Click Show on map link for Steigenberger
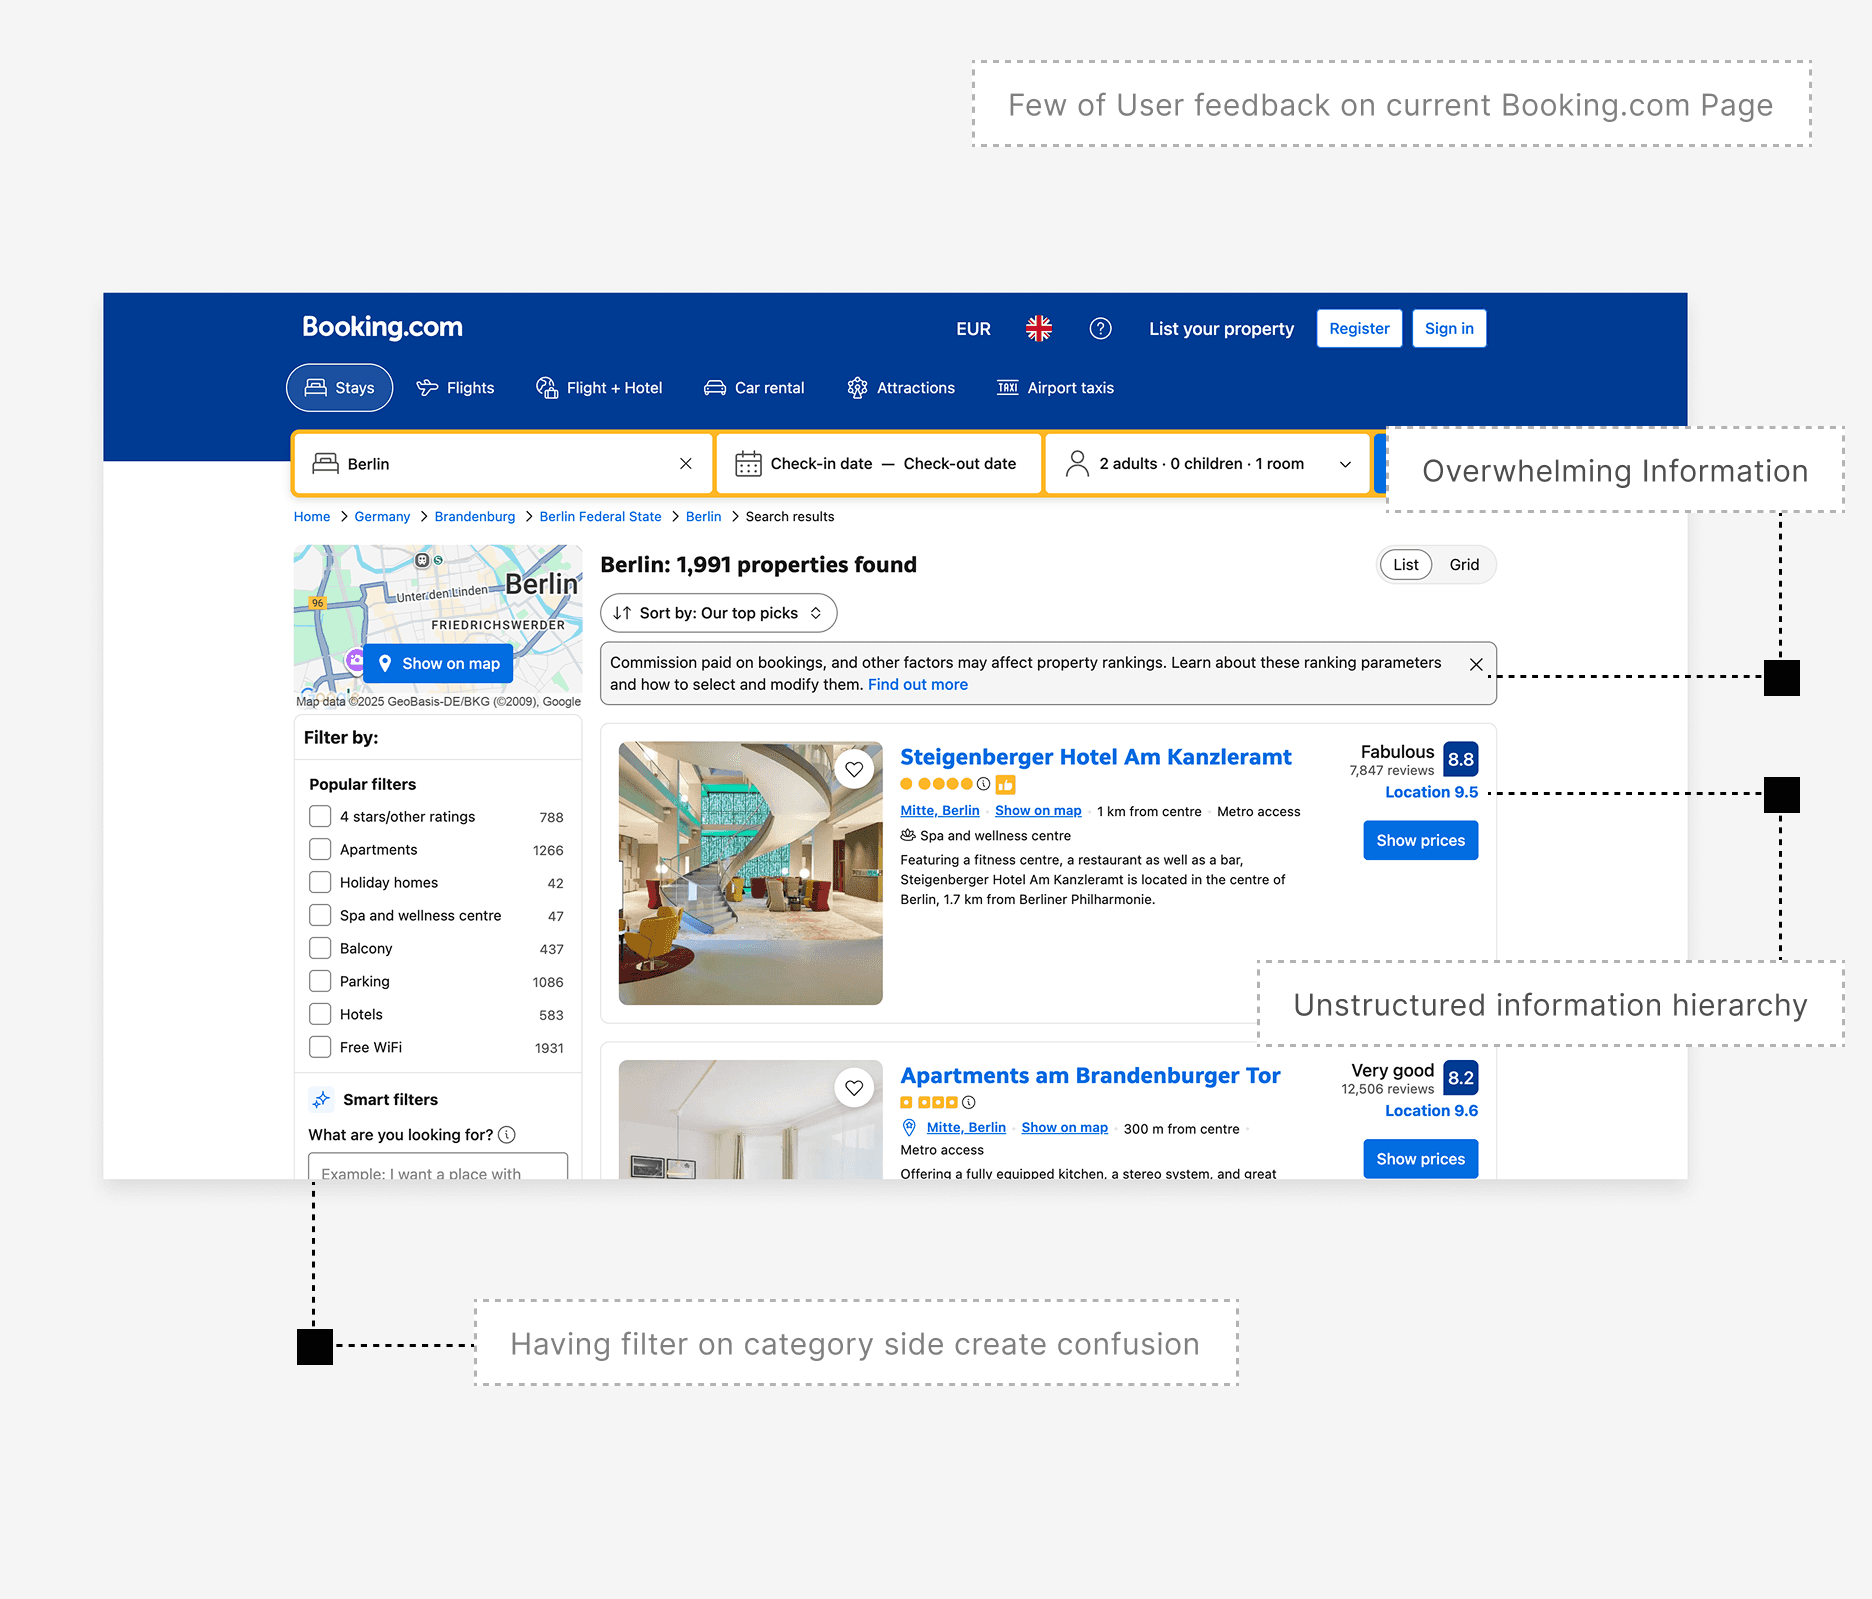This screenshot has width=1872, height=1599. coord(1038,811)
